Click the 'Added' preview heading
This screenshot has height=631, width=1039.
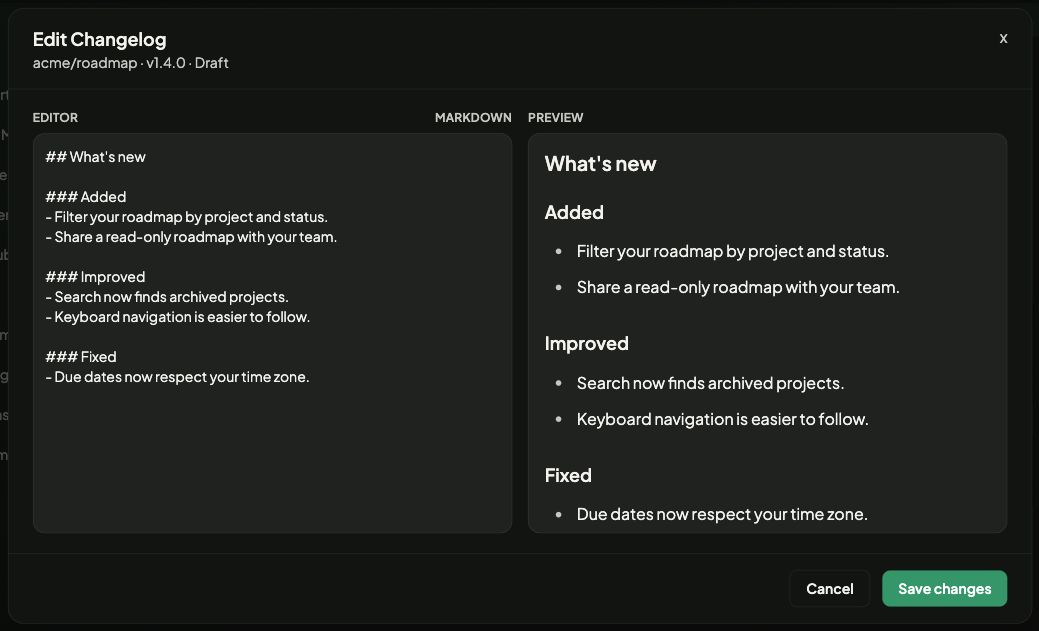pyautogui.click(x=574, y=212)
